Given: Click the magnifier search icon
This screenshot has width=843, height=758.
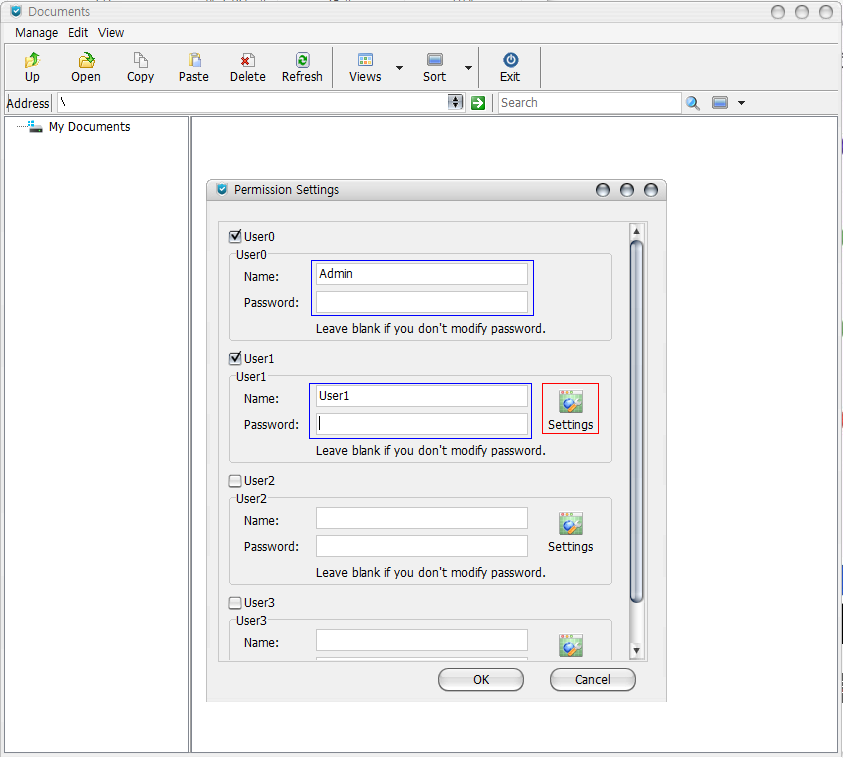Looking at the screenshot, I should click(692, 103).
